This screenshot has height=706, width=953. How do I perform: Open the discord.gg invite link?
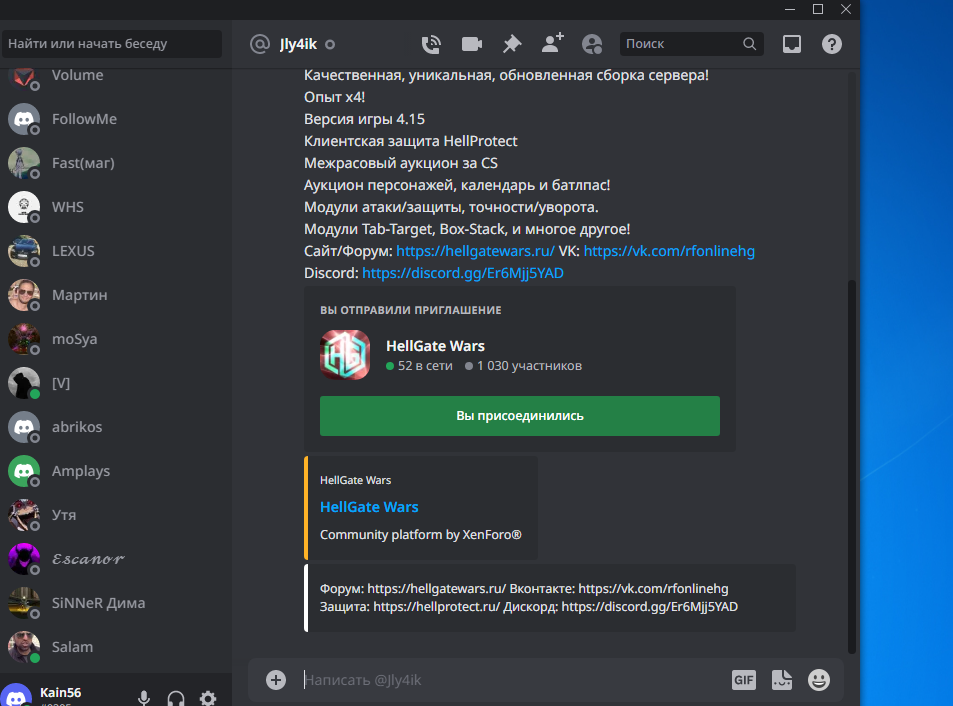click(463, 273)
